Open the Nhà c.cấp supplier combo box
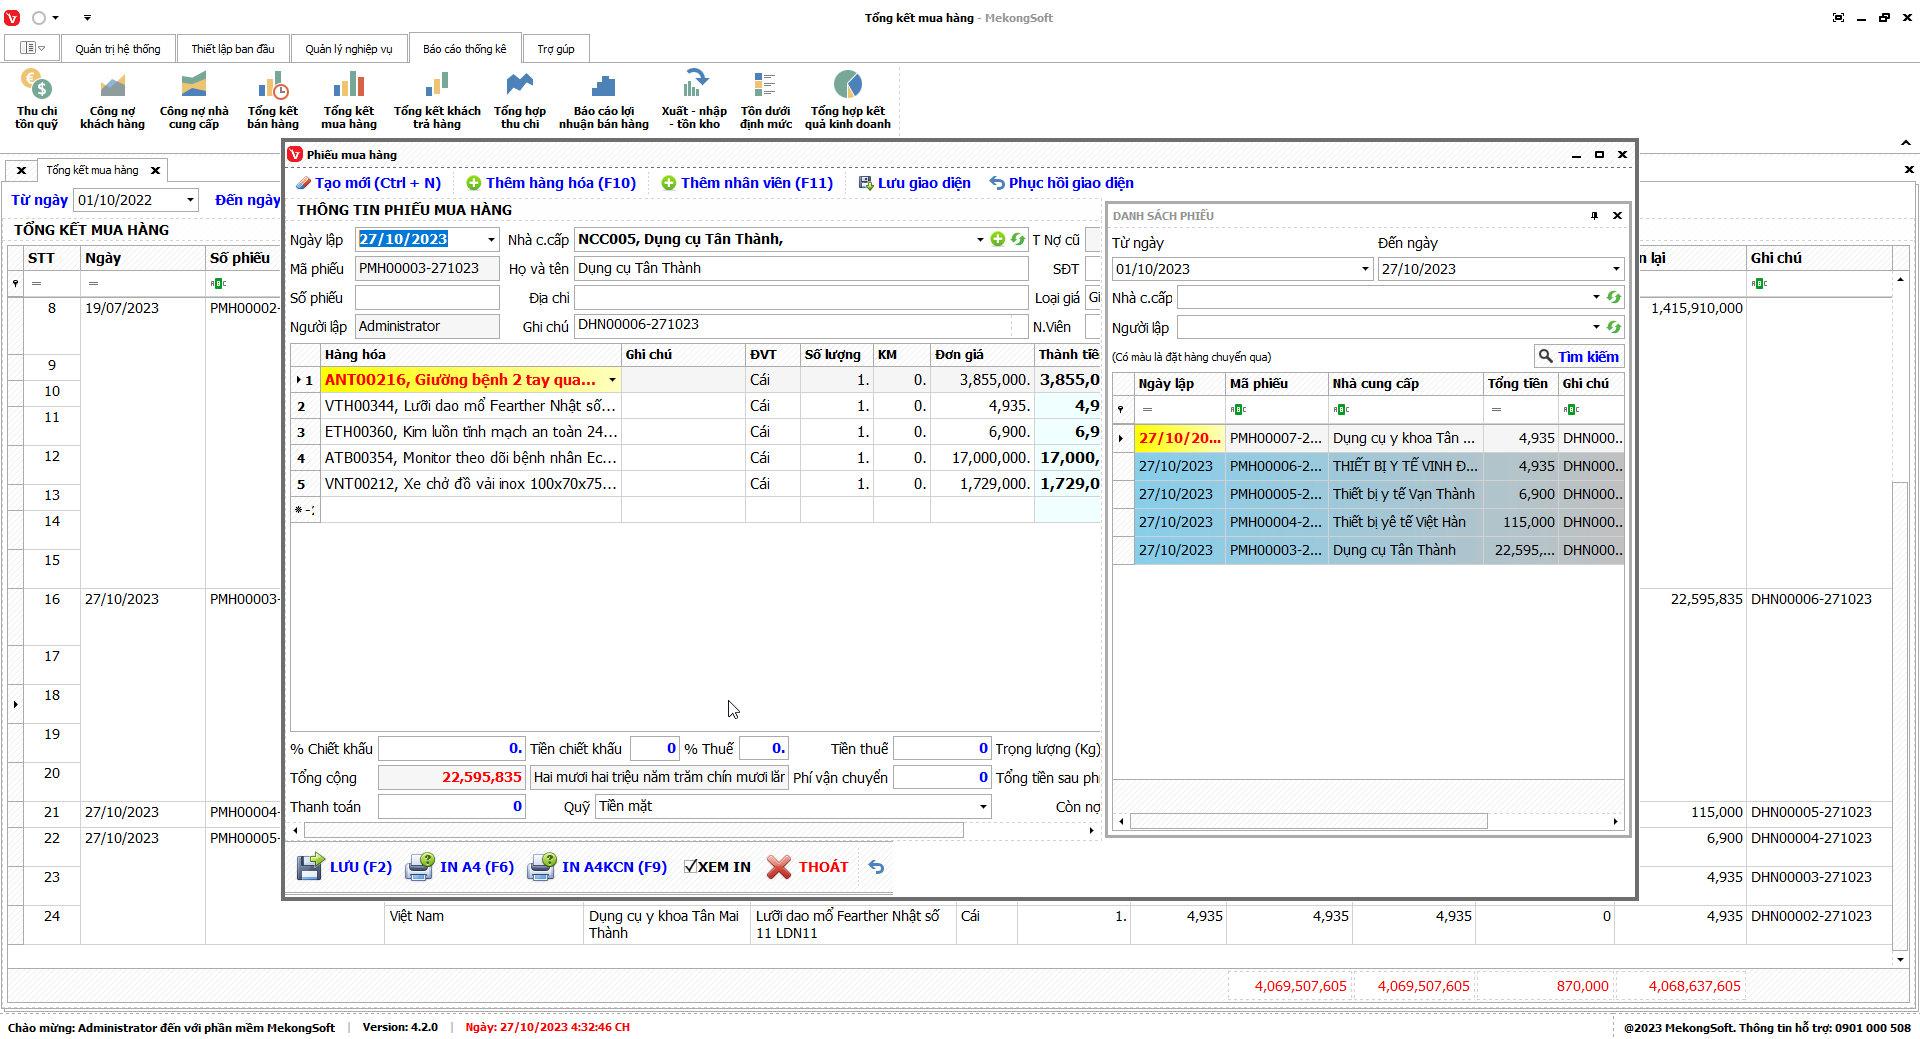 point(979,240)
